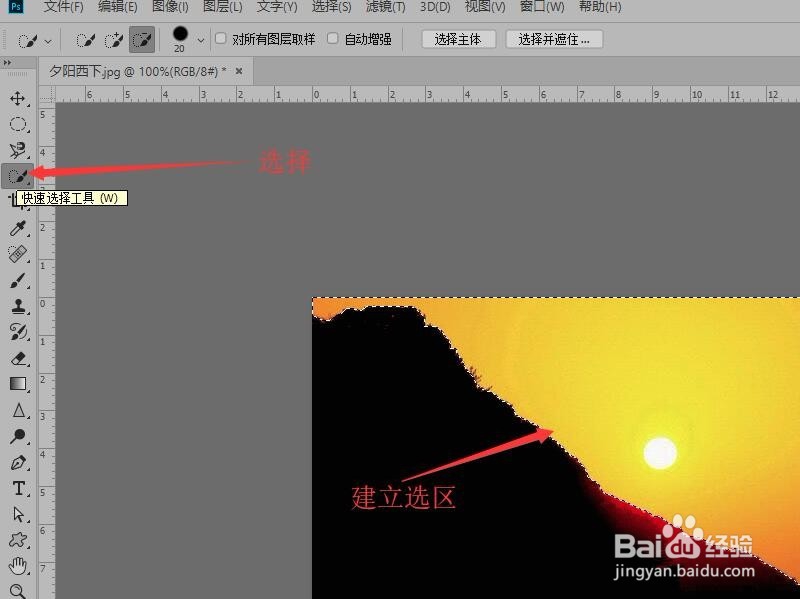Select the Dodge tool
This screenshot has height=599, width=800.
coord(18,436)
